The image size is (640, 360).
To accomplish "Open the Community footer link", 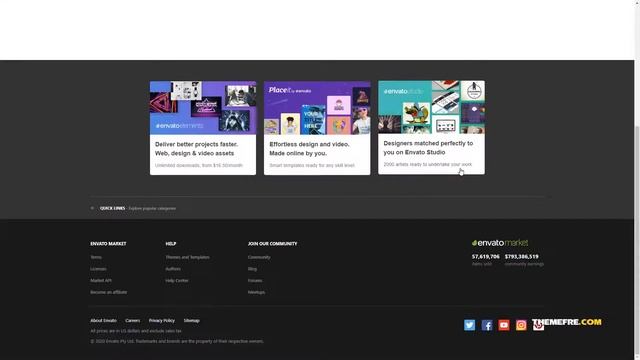I will click(259, 257).
